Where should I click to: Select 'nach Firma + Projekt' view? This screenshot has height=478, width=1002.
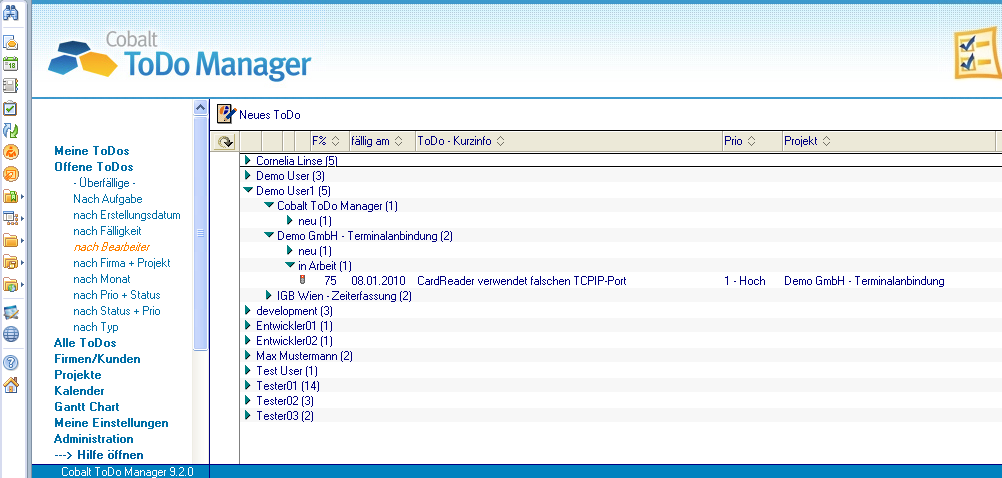121,263
